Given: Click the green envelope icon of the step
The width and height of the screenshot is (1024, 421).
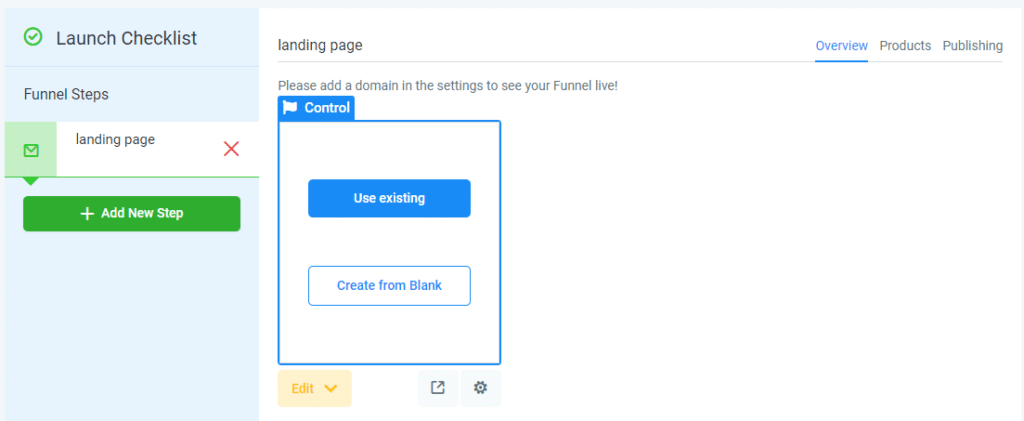Looking at the screenshot, I should (x=31, y=150).
